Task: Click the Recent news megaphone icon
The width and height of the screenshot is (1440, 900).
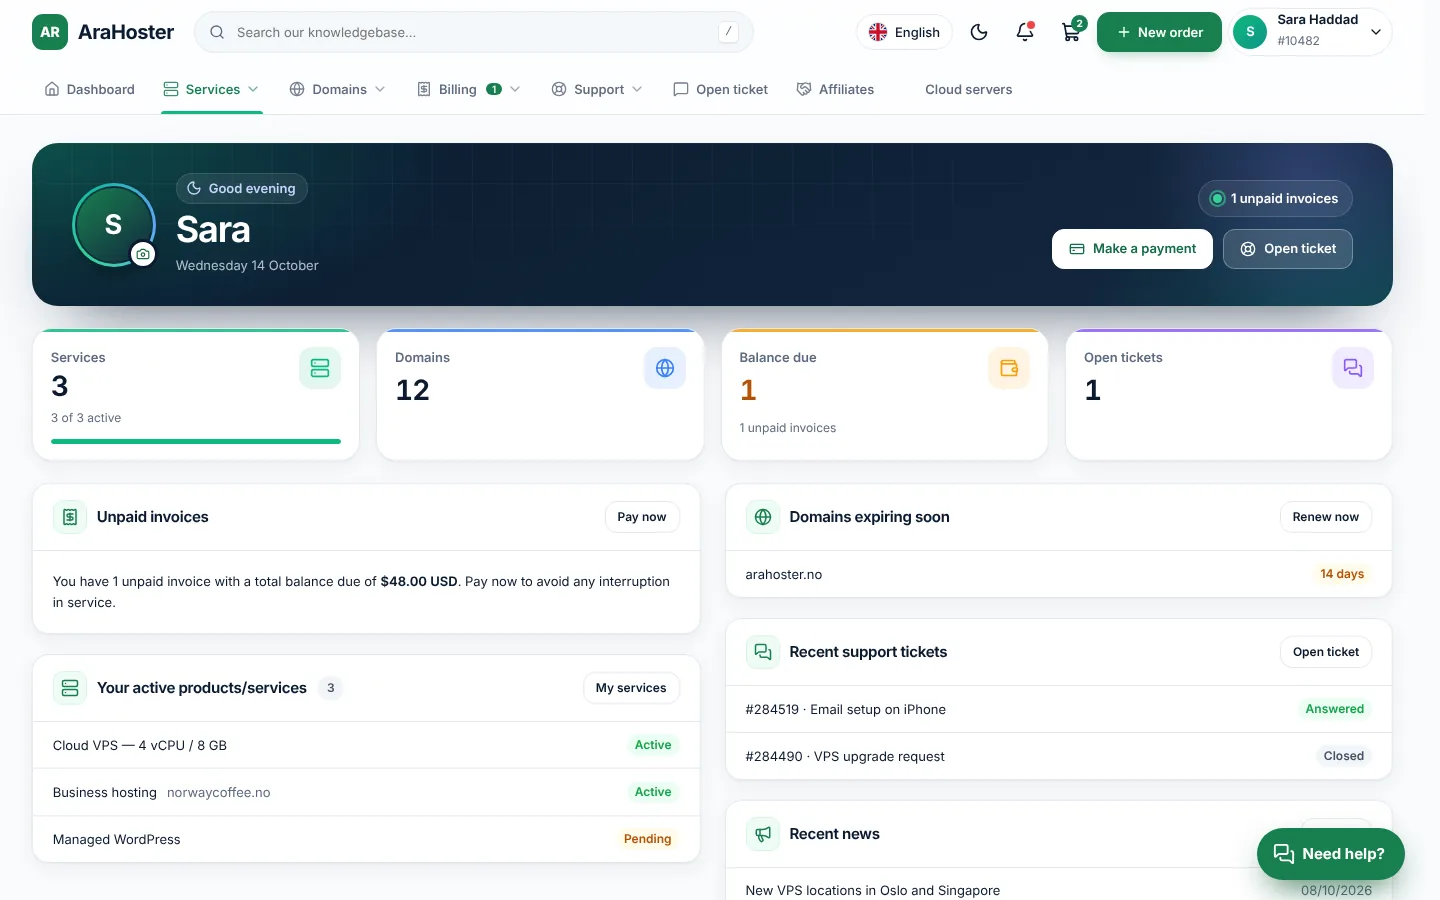Action: [763, 834]
